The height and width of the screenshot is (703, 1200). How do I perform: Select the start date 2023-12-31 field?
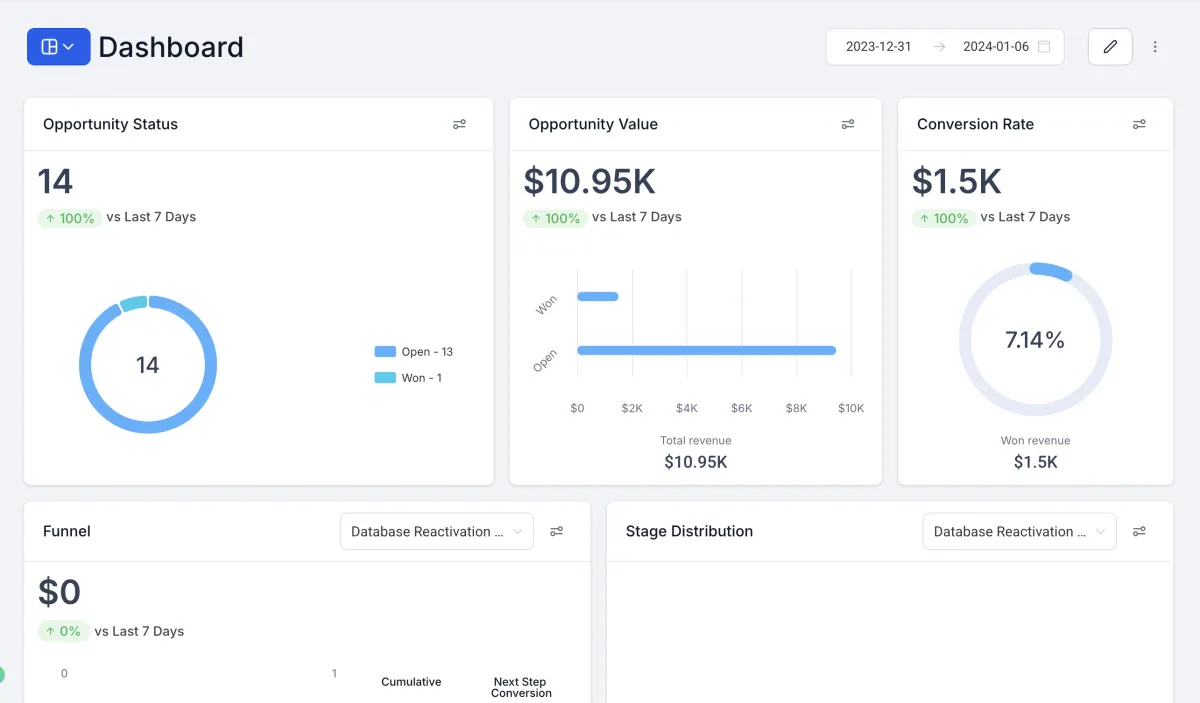coord(878,47)
